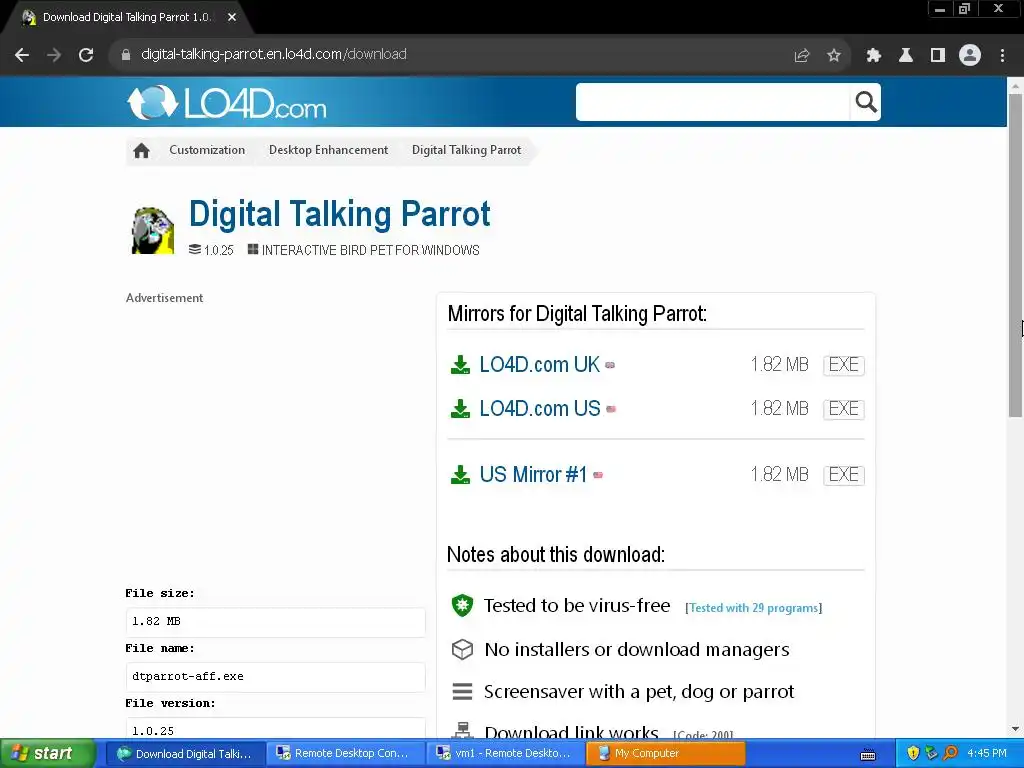Viewport: 1024px width, 768px height.
Task: Click the Tested to be virus-free text
Action: pyautogui.click(x=577, y=606)
